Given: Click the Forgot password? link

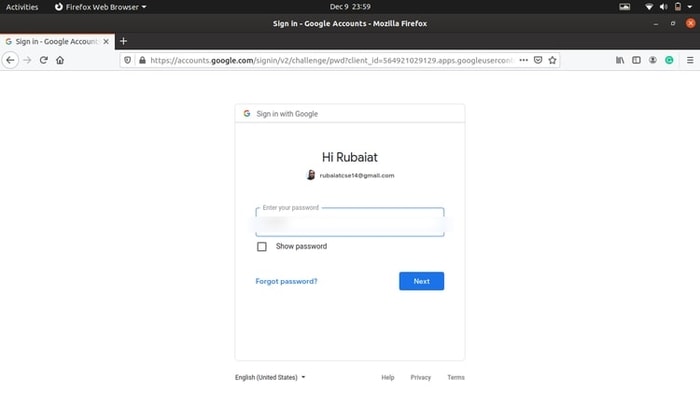Looking at the screenshot, I should [x=286, y=281].
